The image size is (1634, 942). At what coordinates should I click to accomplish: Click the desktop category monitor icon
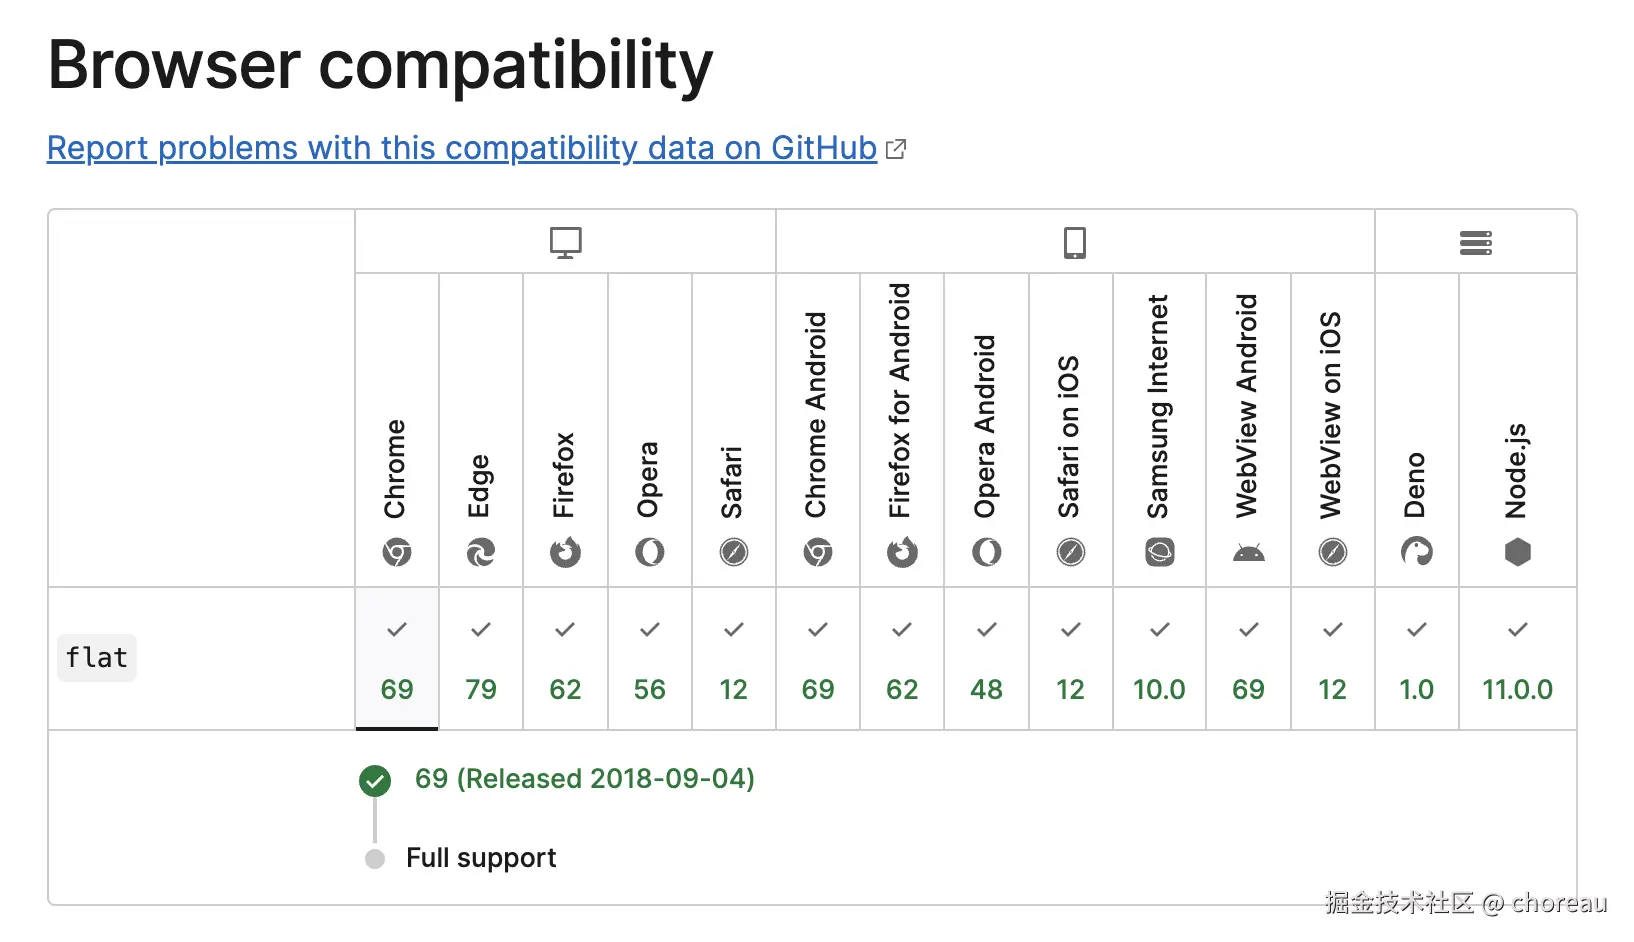tap(566, 241)
